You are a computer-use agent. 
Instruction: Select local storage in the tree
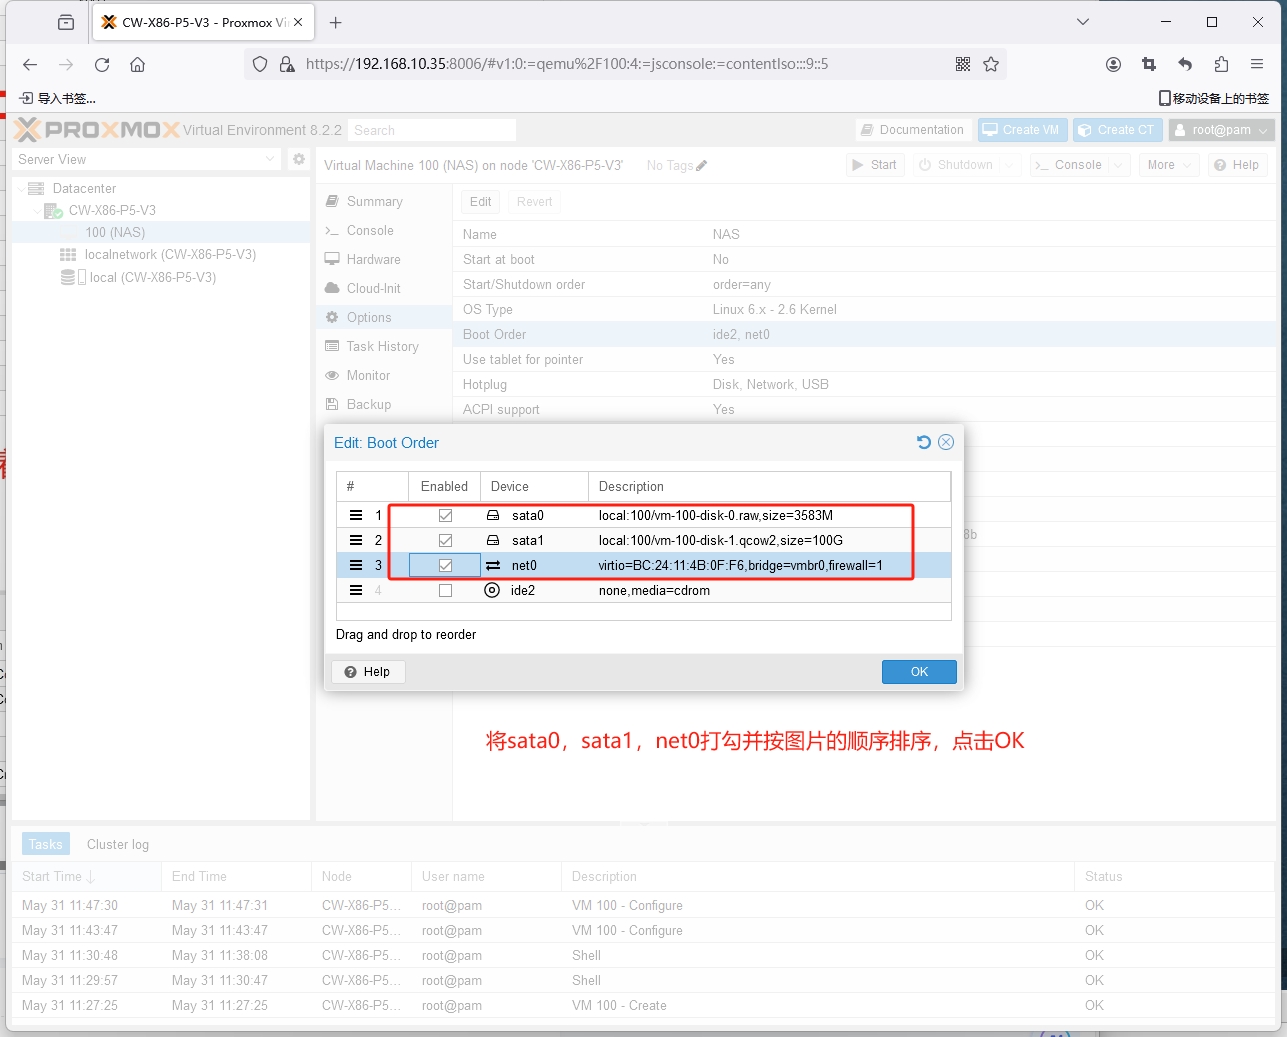click(152, 277)
